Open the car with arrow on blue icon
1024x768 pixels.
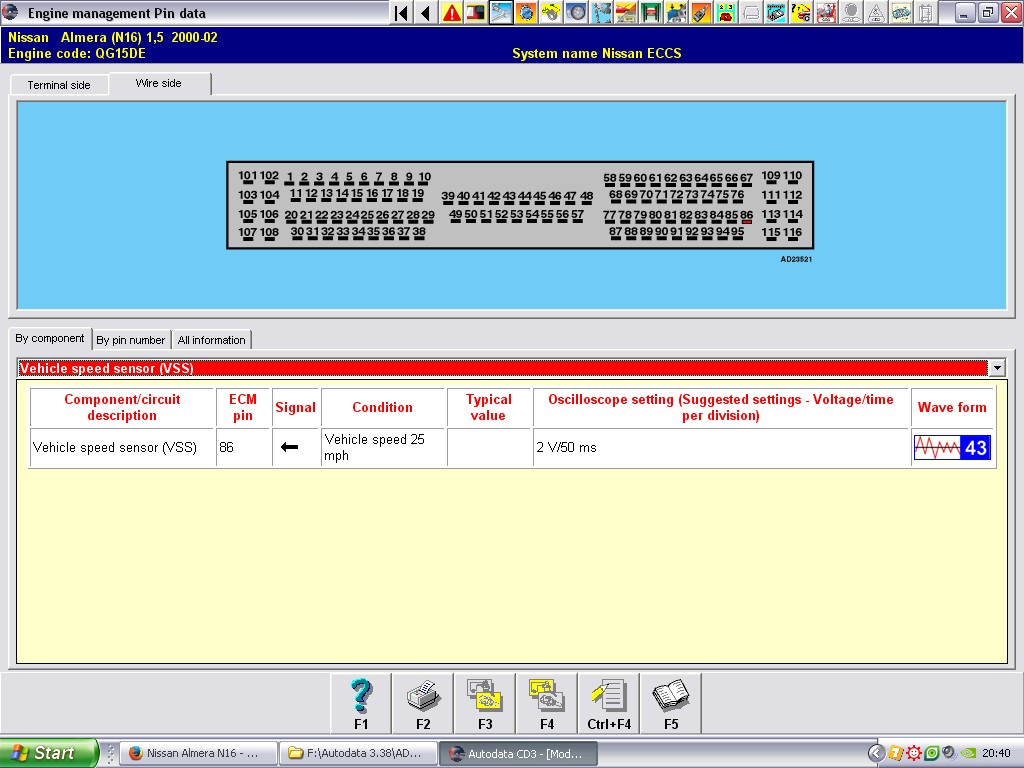tap(676, 12)
